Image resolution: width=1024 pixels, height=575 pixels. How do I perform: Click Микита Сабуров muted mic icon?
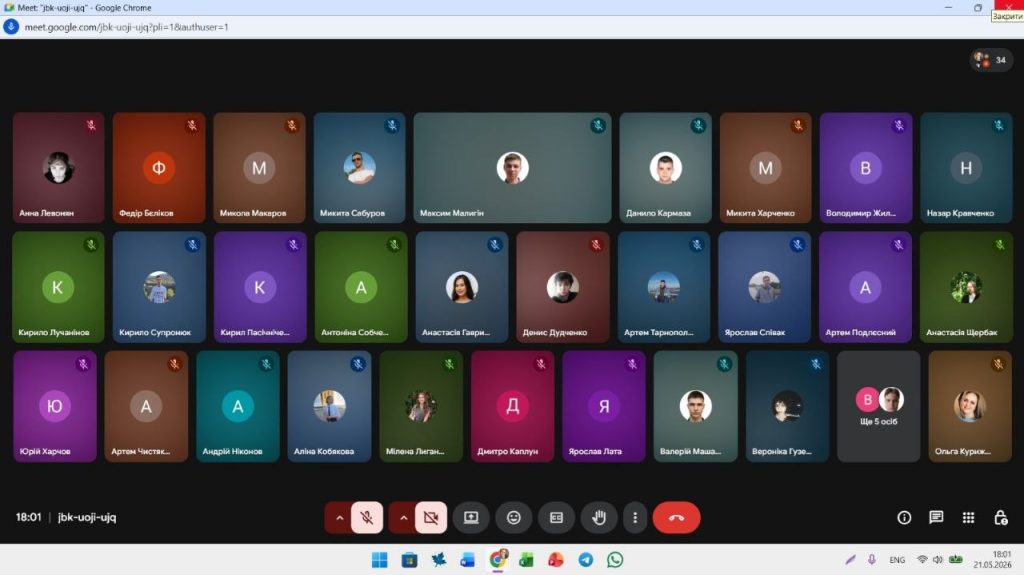click(392, 125)
